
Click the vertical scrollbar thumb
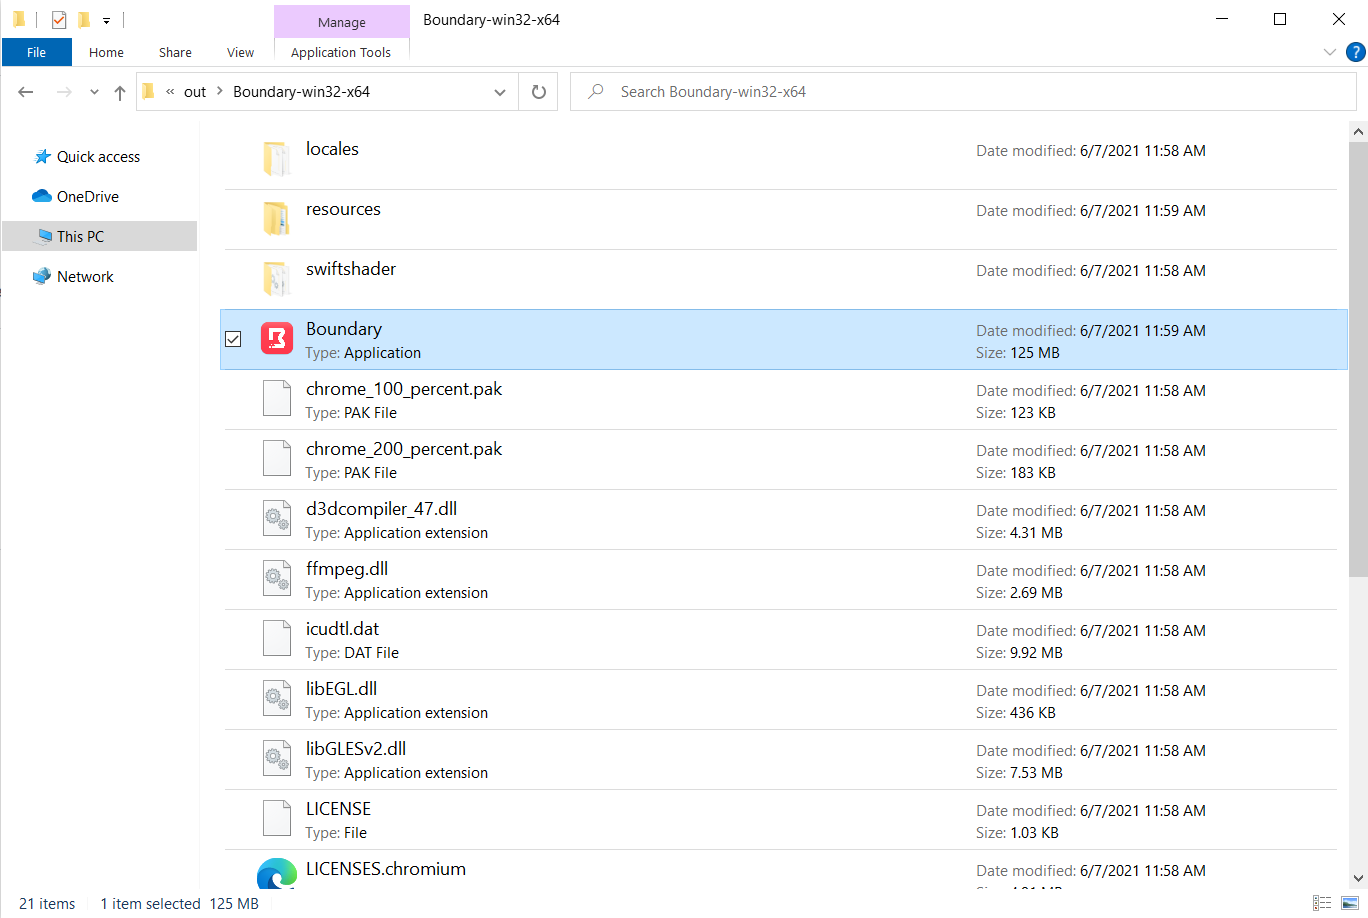pos(1358,359)
